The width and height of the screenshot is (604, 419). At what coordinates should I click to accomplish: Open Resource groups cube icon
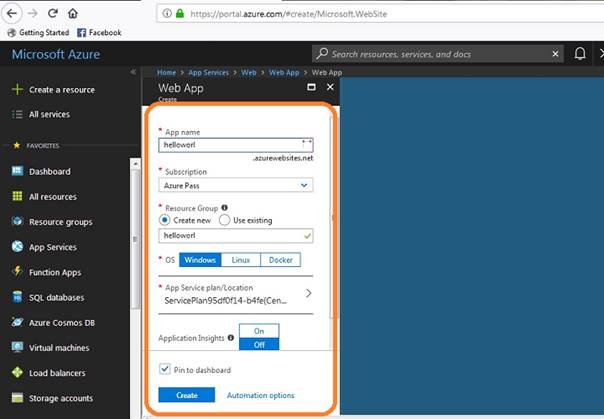[17, 221]
